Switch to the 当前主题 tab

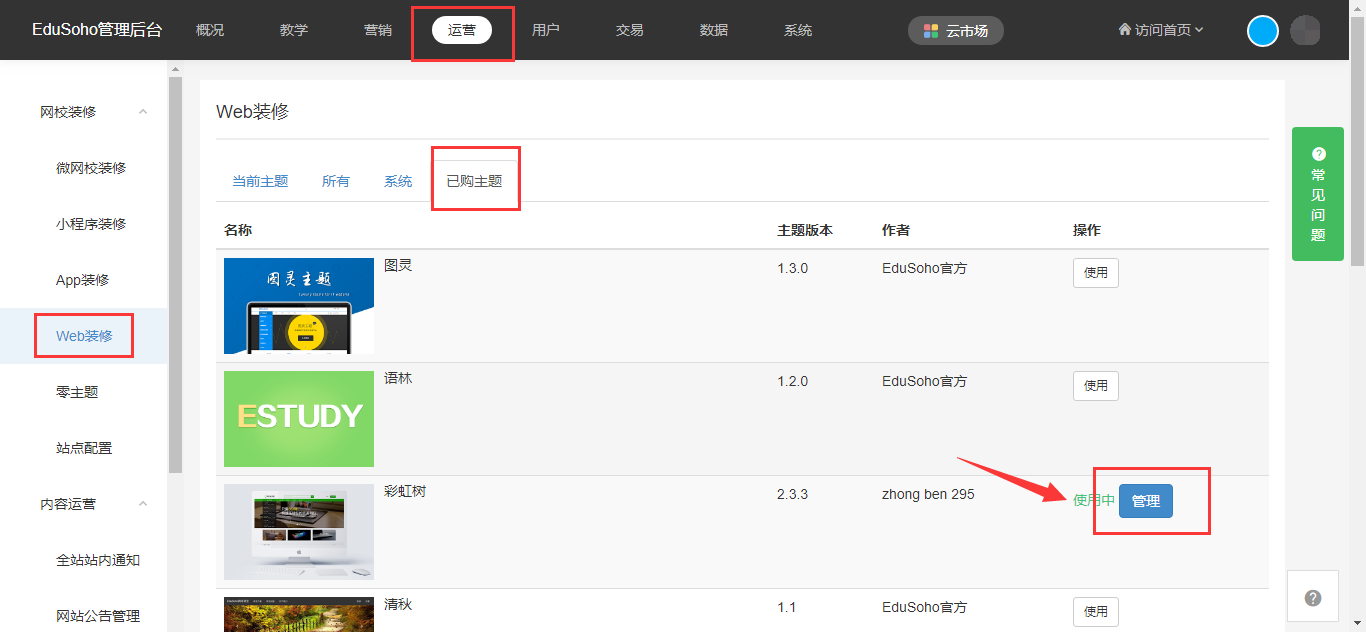(x=260, y=181)
